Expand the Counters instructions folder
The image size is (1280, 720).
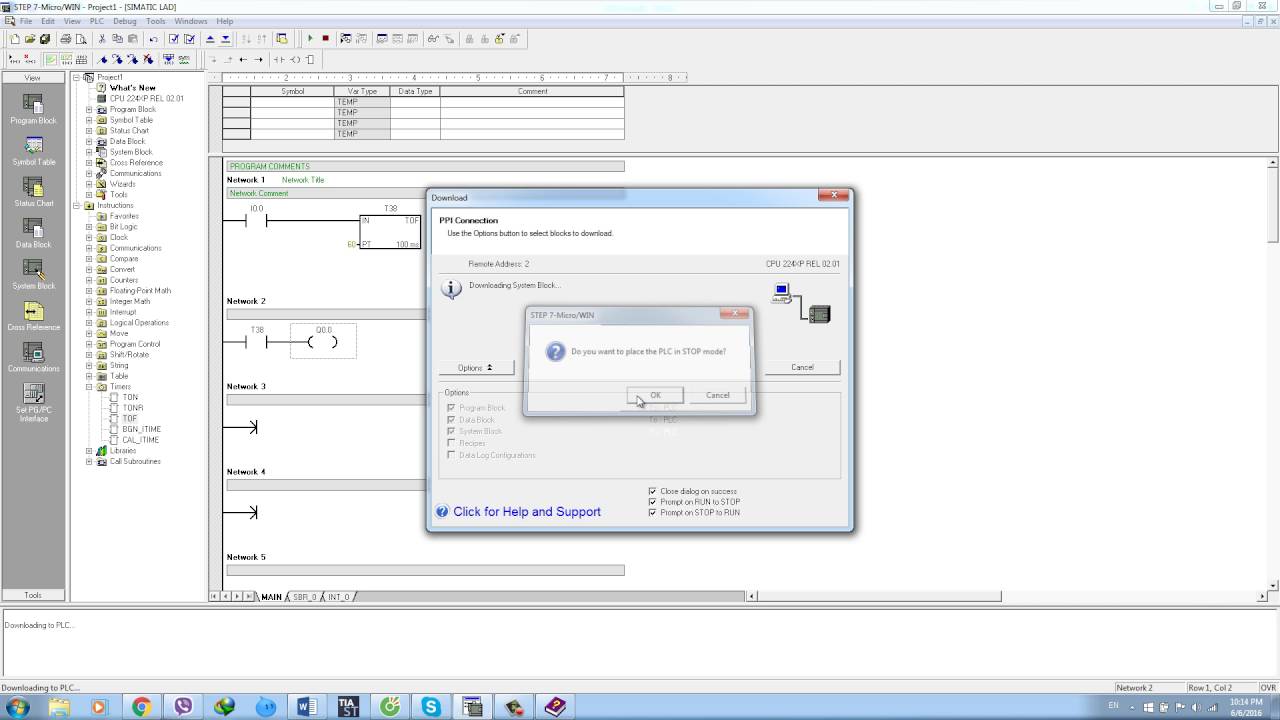click(x=89, y=280)
